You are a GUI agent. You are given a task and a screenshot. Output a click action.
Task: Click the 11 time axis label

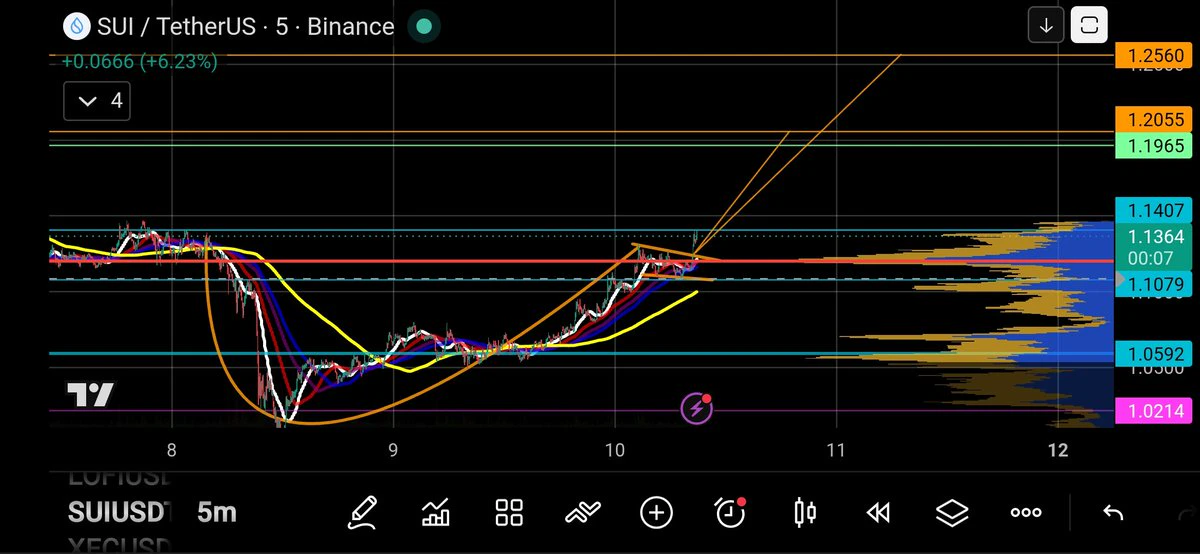(x=835, y=451)
